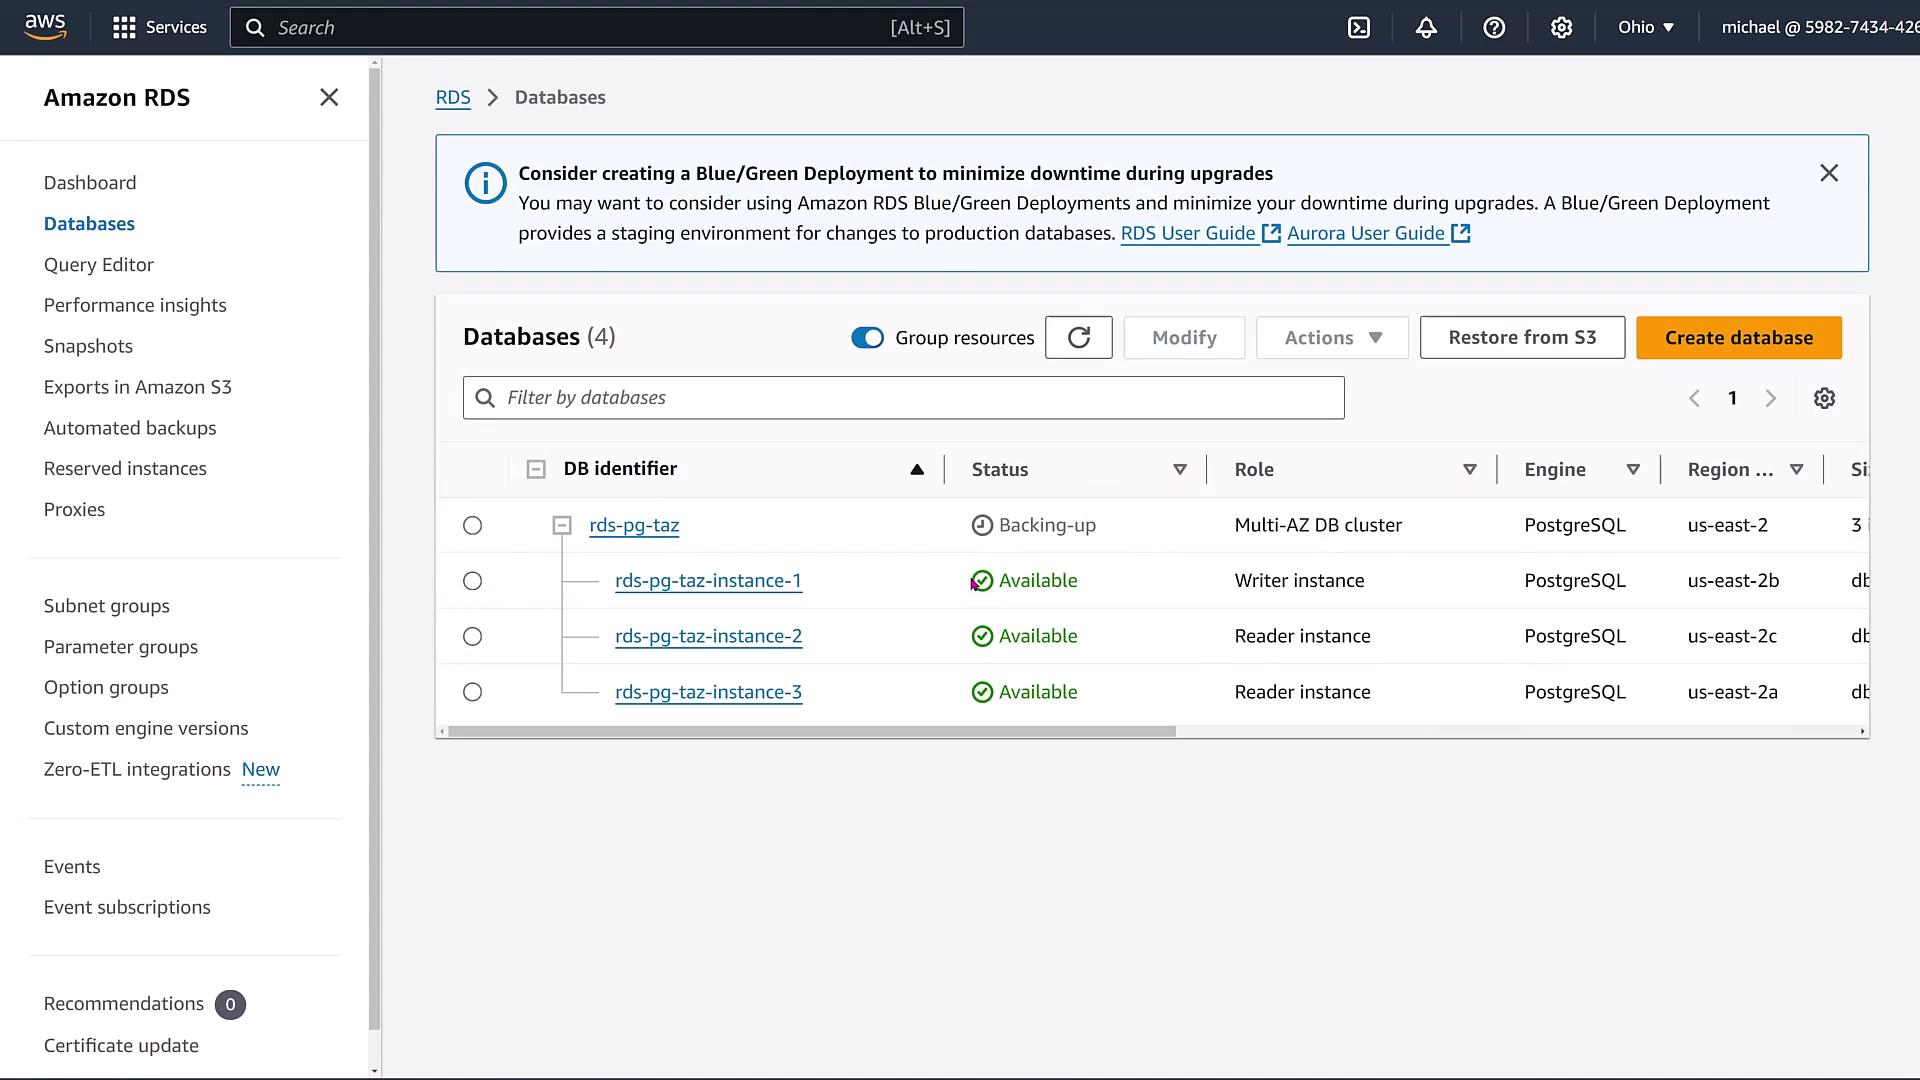
Task: Select radio button for rds-pg-taz cluster
Action: [x=473, y=526]
